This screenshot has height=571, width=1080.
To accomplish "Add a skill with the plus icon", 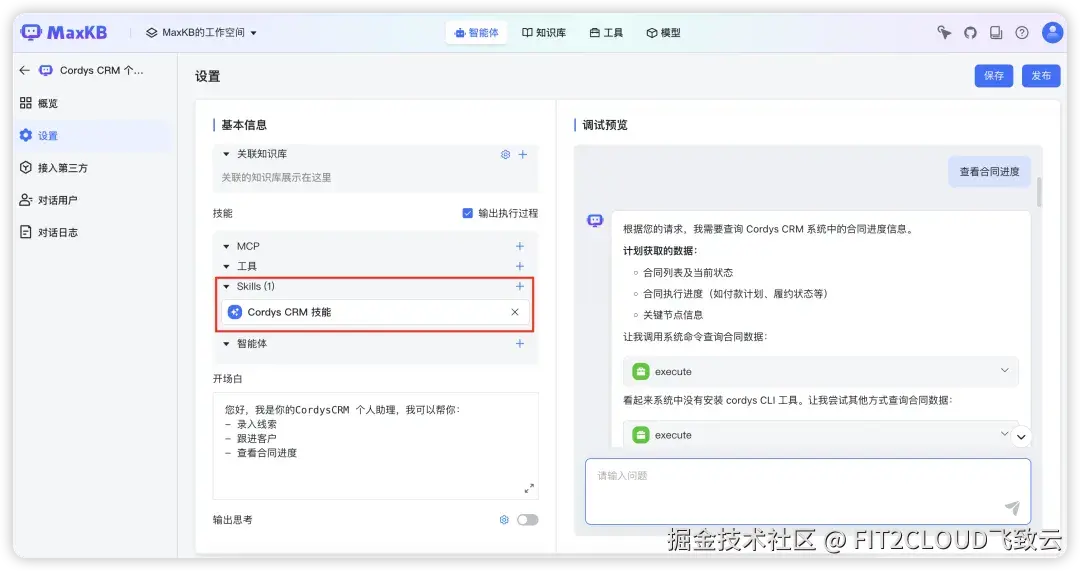I will (520, 286).
